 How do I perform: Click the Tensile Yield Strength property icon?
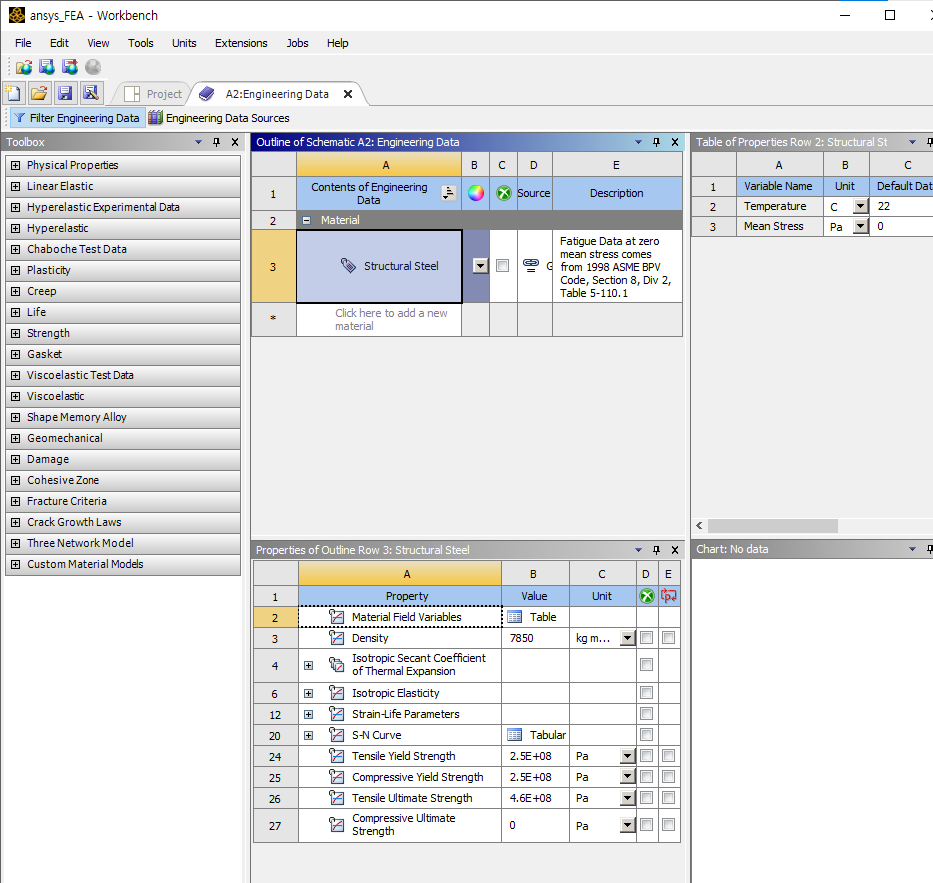[336, 756]
